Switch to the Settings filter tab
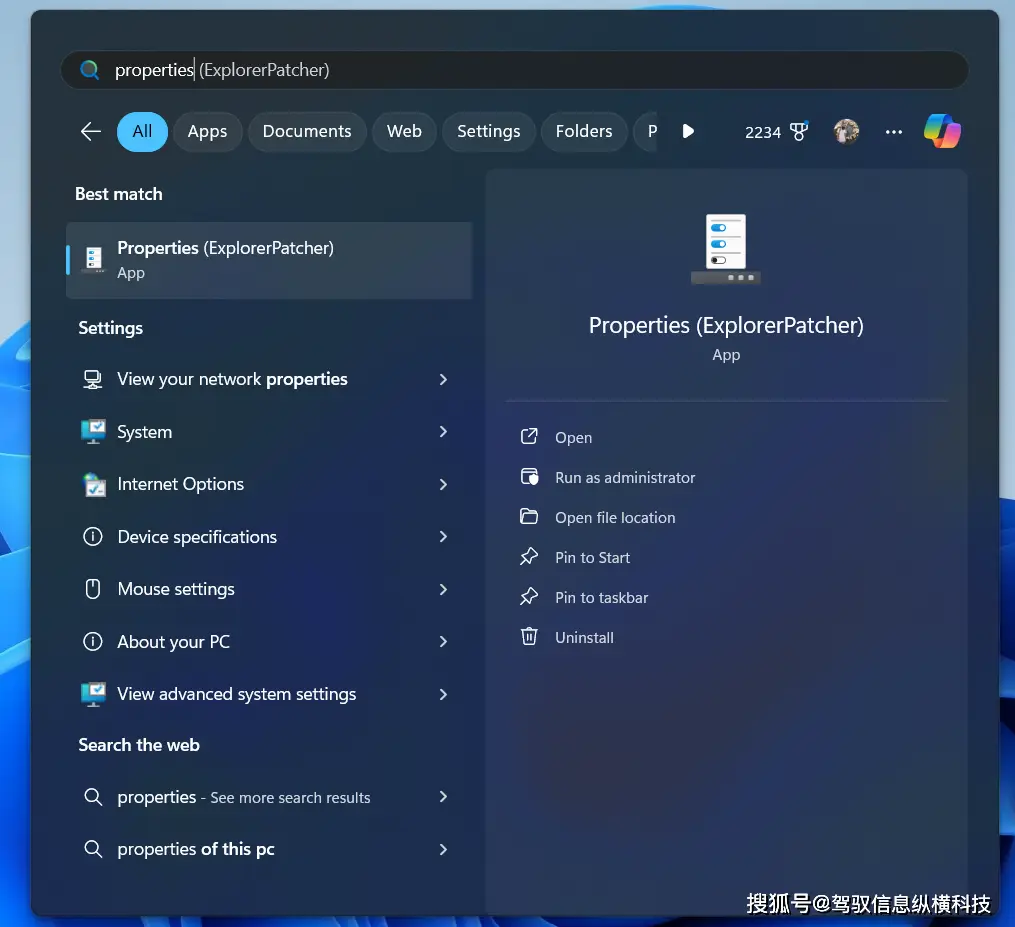The height and width of the screenshot is (927, 1015). (x=489, y=131)
